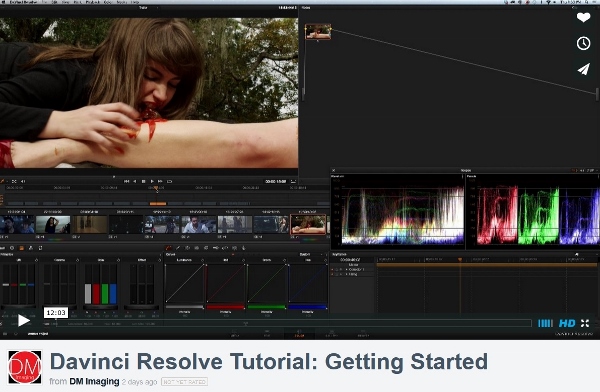
Task: Play the Vimeo video
Action: pyautogui.click(x=24, y=321)
